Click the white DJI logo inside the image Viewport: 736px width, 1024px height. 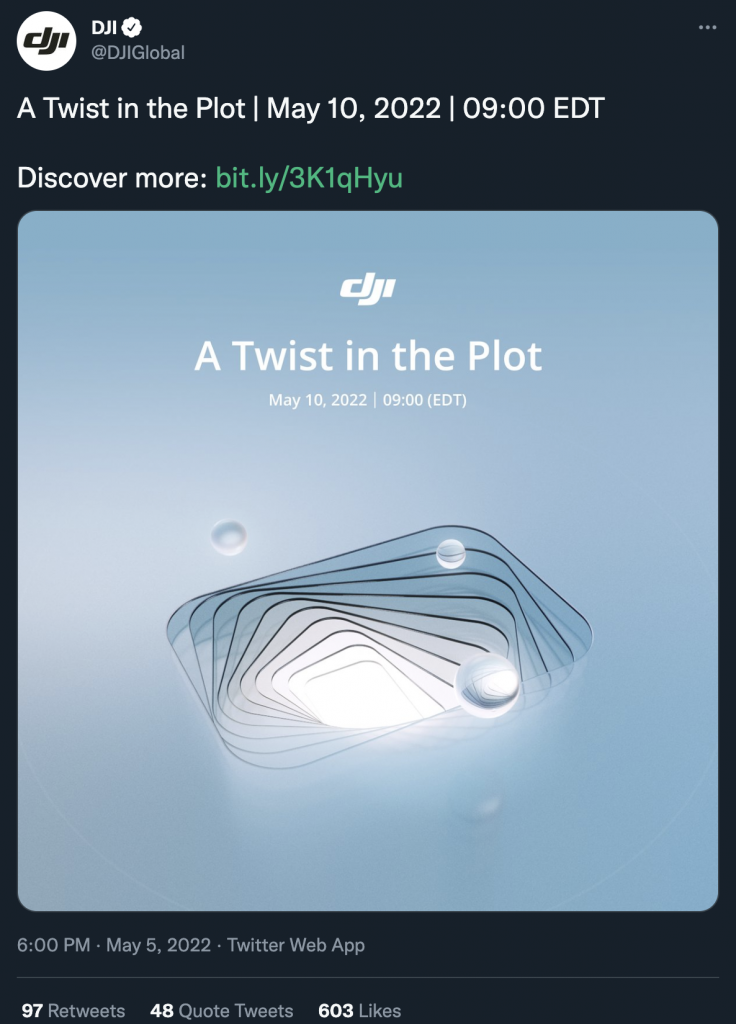pos(368,290)
